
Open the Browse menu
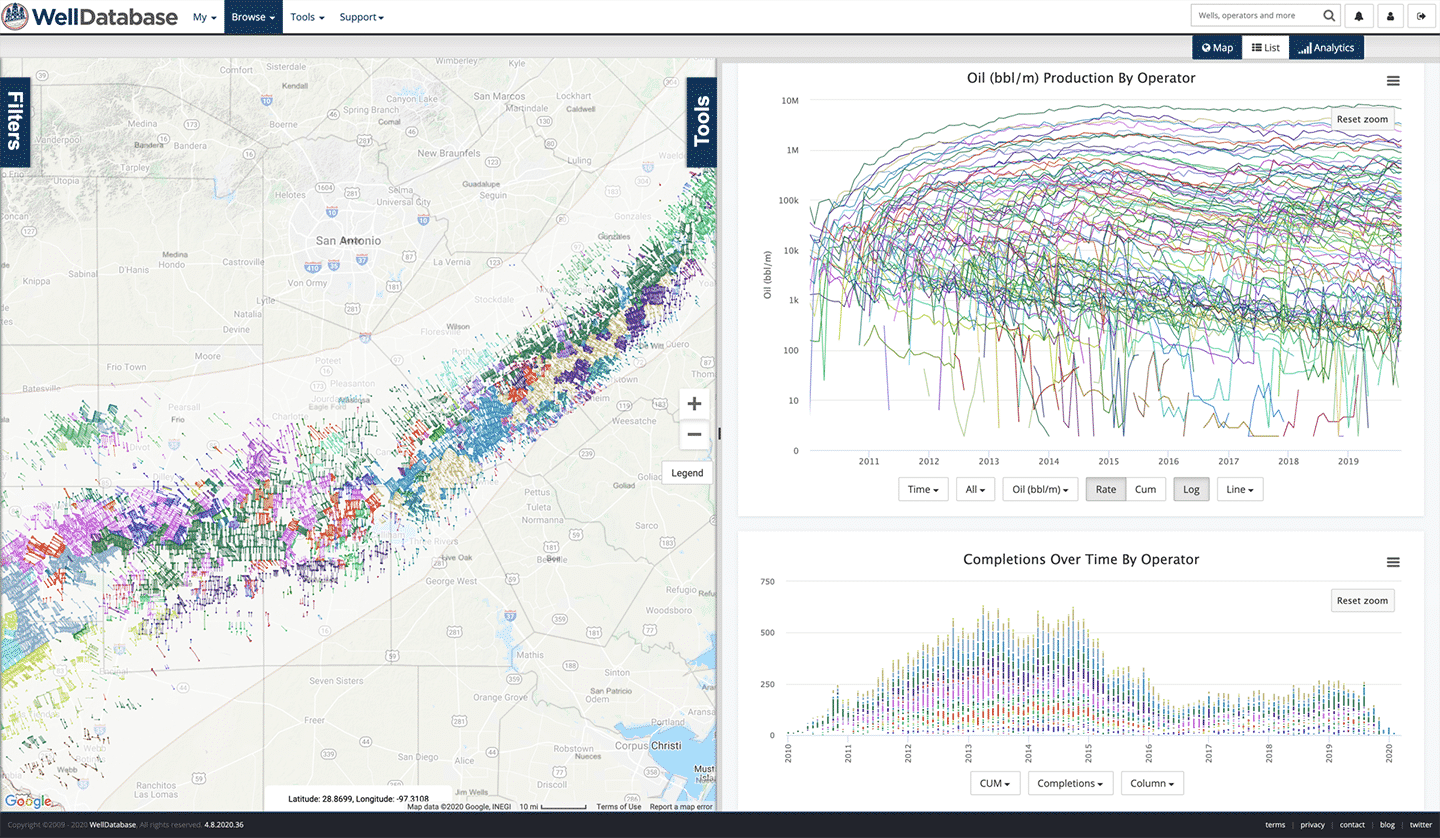tap(253, 17)
